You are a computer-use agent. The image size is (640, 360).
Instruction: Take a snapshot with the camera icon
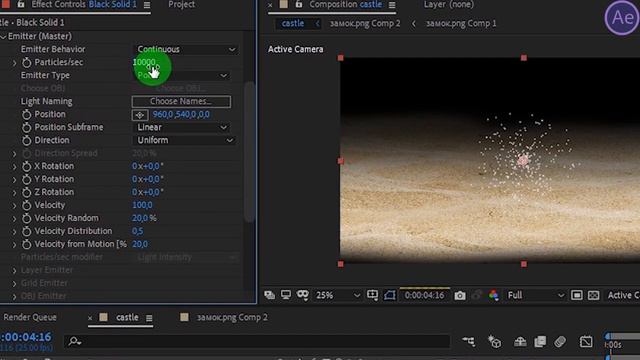(460, 295)
